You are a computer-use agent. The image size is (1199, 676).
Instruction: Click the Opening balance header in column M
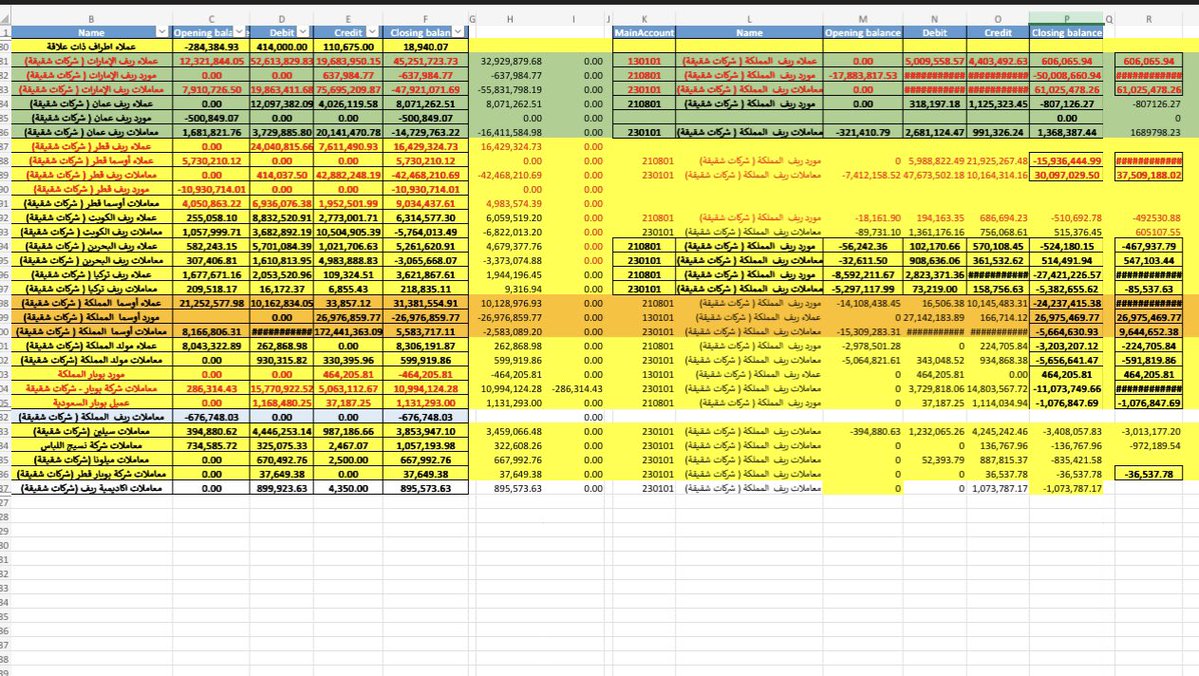click(863, 32)
